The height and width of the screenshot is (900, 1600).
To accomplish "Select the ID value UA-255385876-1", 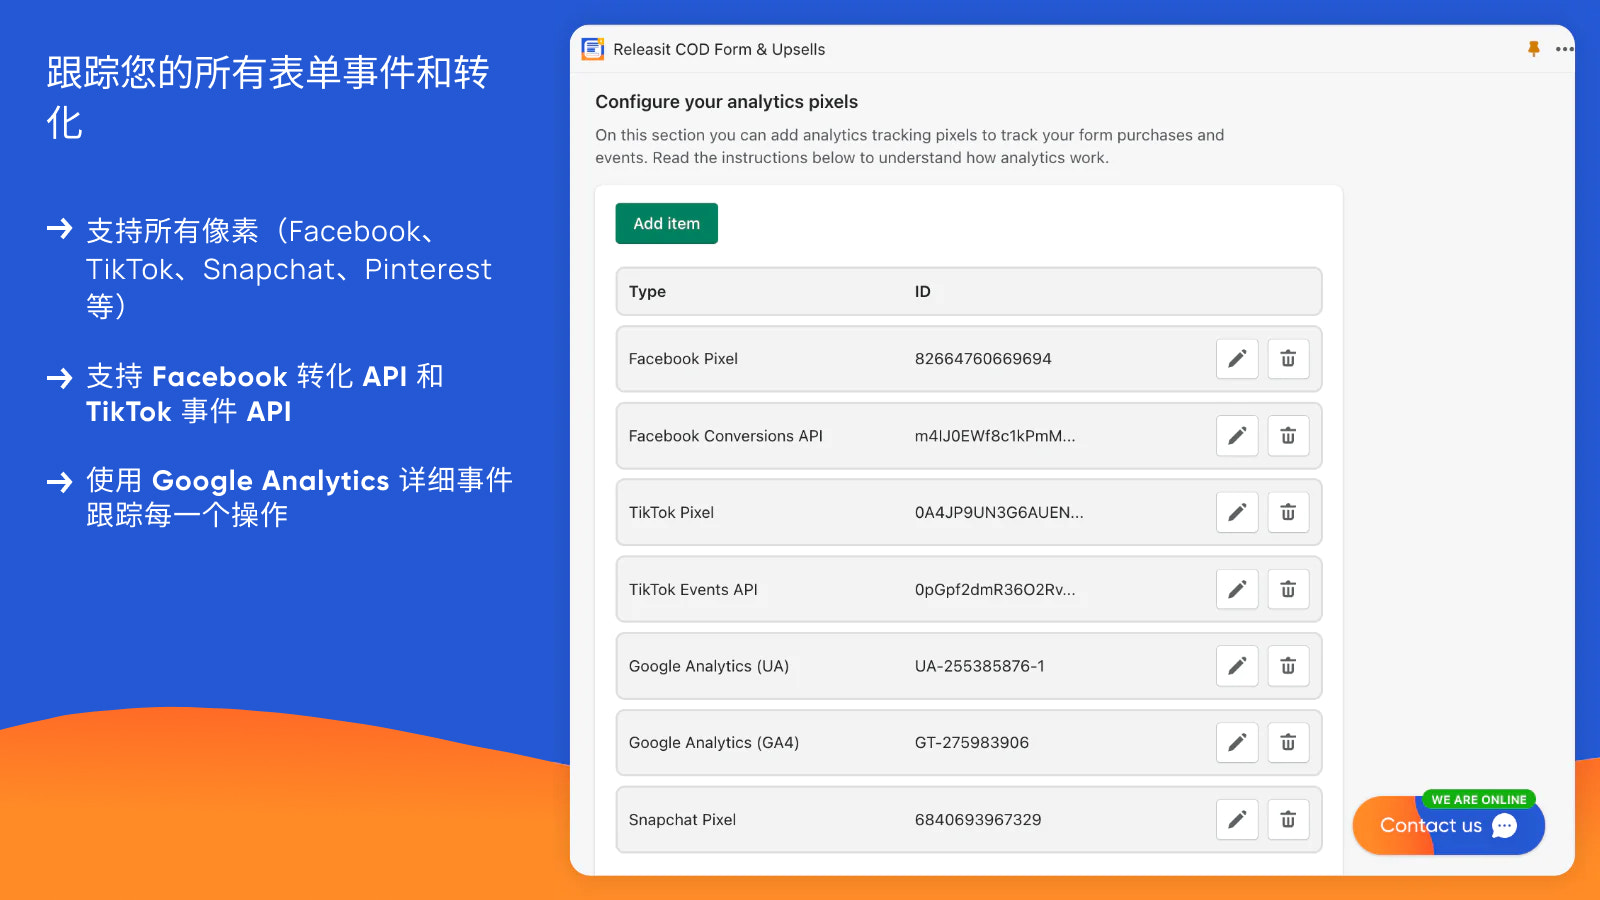I will point(979,666).
